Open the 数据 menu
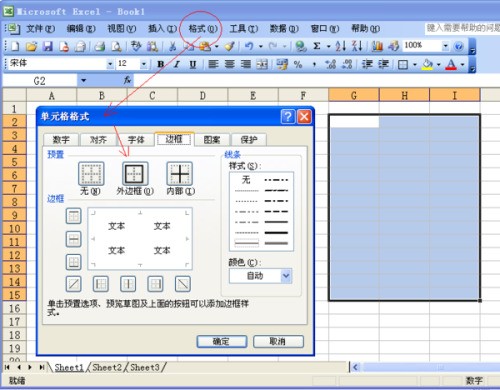Screen dimensions: 500x390 (x=284, y=29)
